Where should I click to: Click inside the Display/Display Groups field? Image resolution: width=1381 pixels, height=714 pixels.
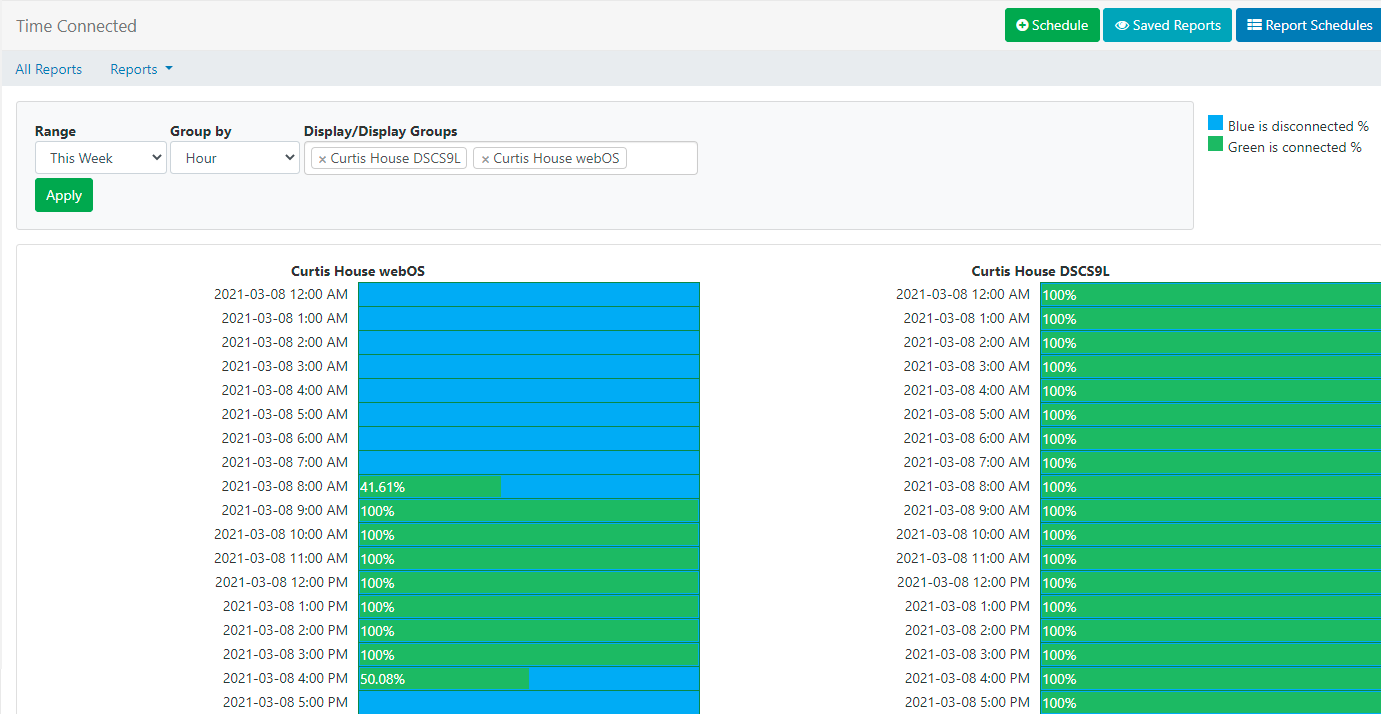pyautogui.click(x=660, y=158)
